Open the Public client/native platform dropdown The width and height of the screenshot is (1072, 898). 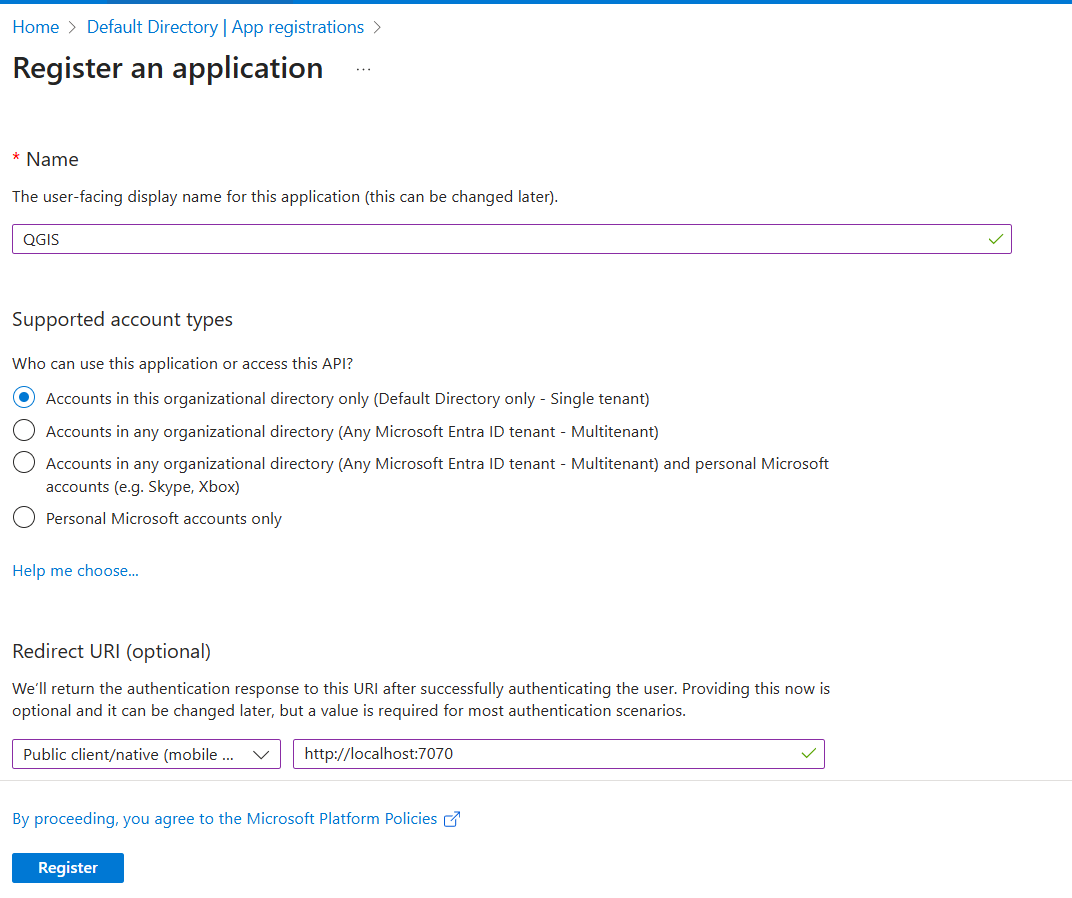pyautogui.click(x=145, y=754)
